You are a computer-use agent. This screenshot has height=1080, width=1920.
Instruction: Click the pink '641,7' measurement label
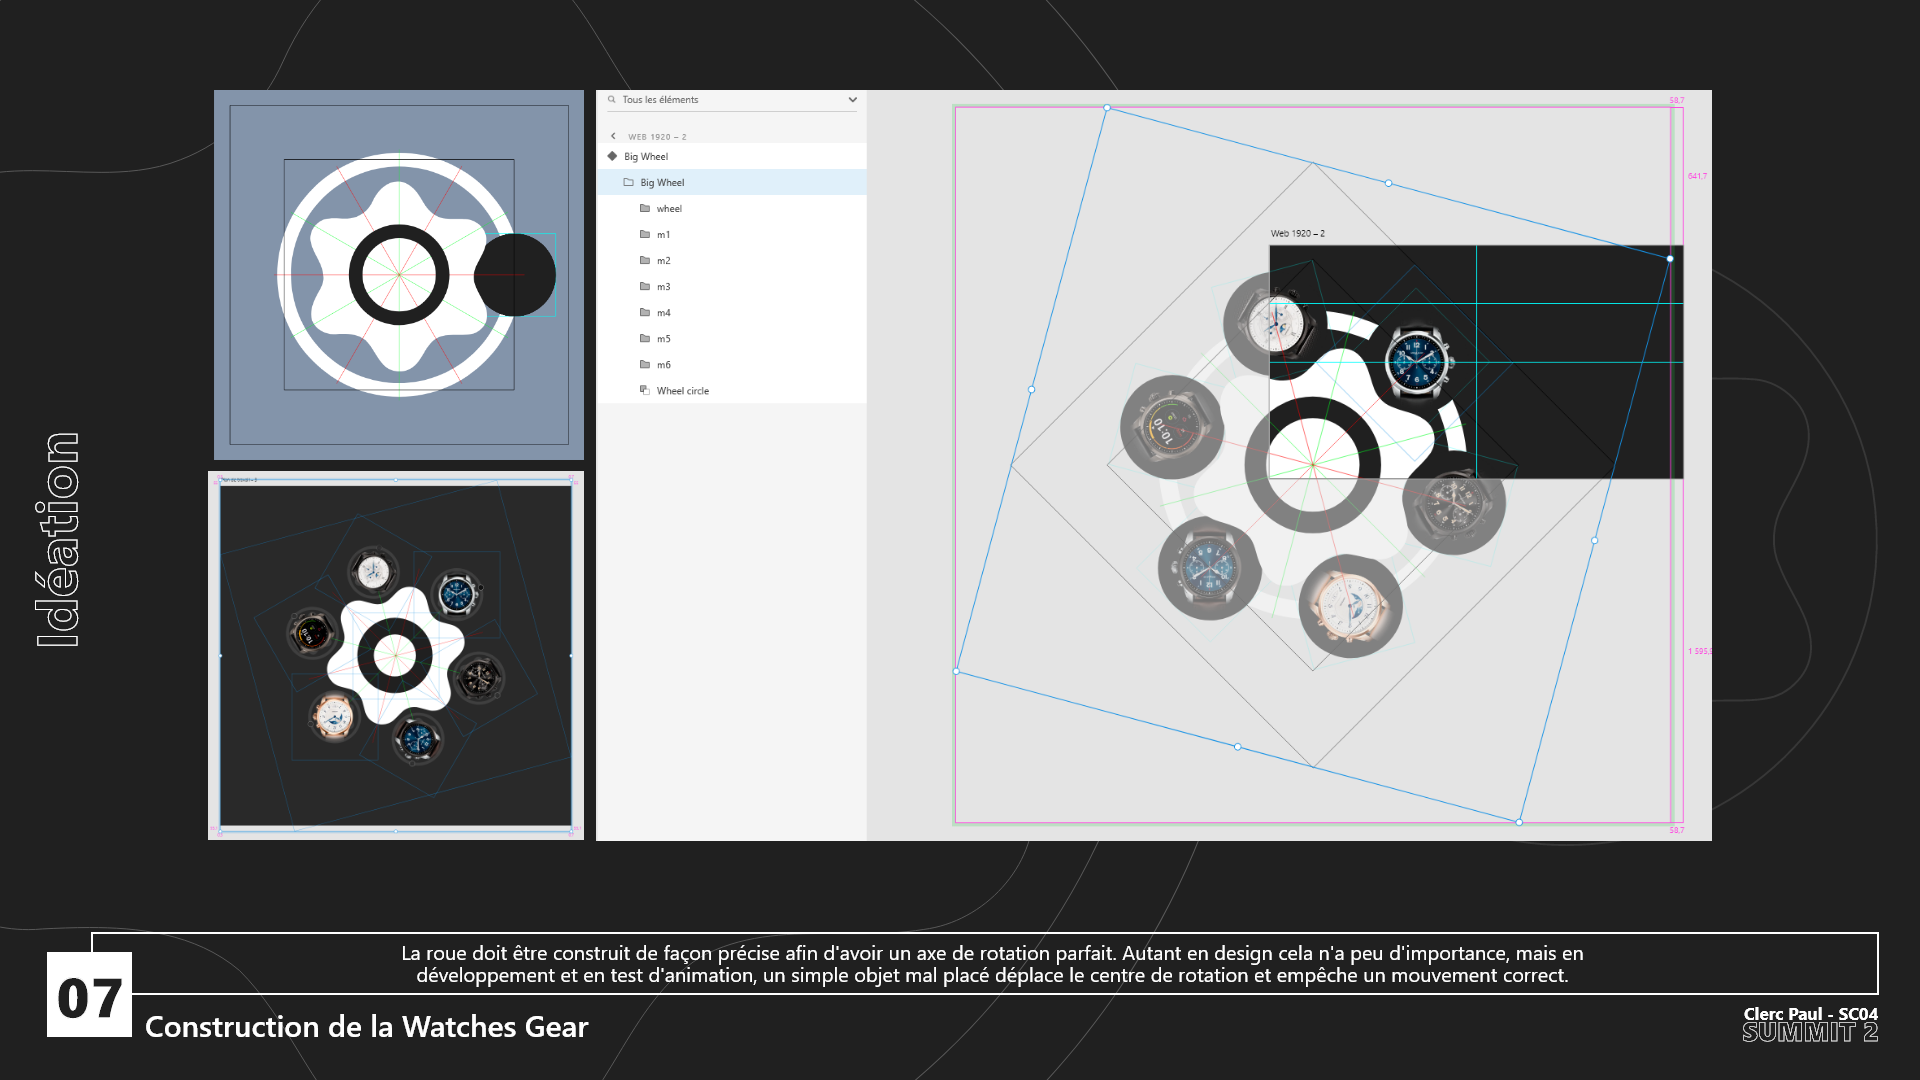pos(1697,176)
